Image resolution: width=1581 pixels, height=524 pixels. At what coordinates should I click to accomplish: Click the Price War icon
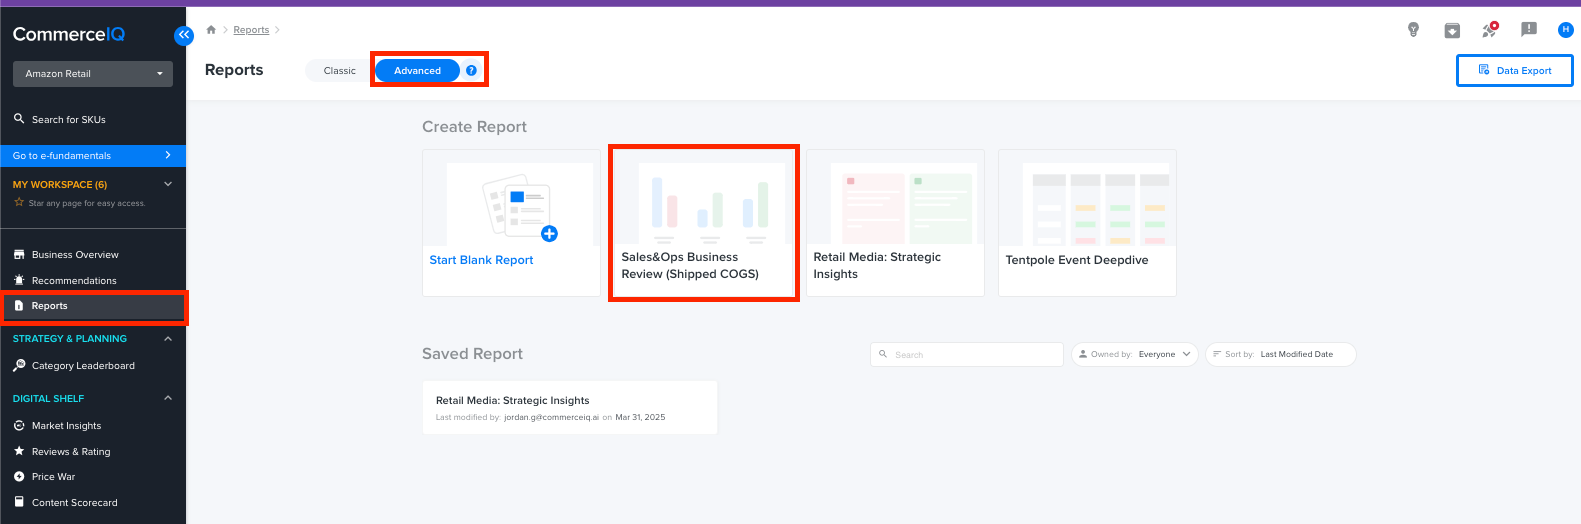tap(19, 477)
